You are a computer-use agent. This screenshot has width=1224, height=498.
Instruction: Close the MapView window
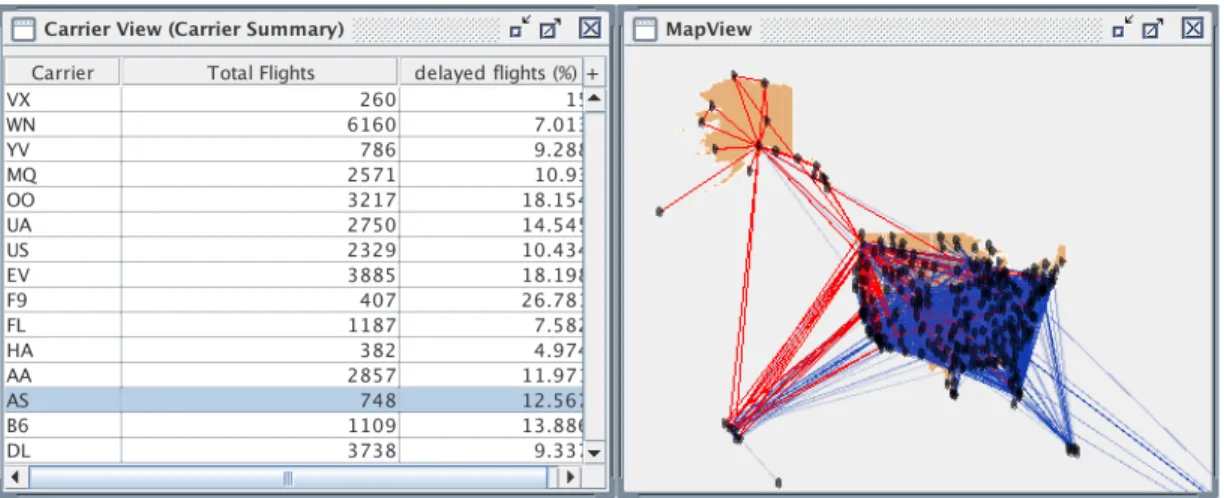tap(1193, 29)
